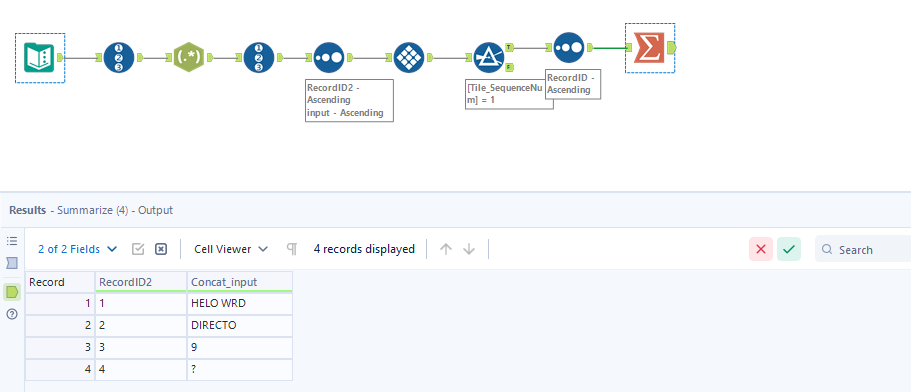Screen dimensions: 911x392
Task: Open messages list view in Results sidebar
Action: pyautogui.click(x=12, y=241)
